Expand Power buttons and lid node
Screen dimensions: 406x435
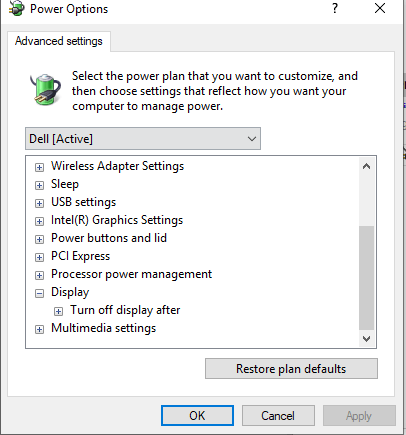click(39, 239)
